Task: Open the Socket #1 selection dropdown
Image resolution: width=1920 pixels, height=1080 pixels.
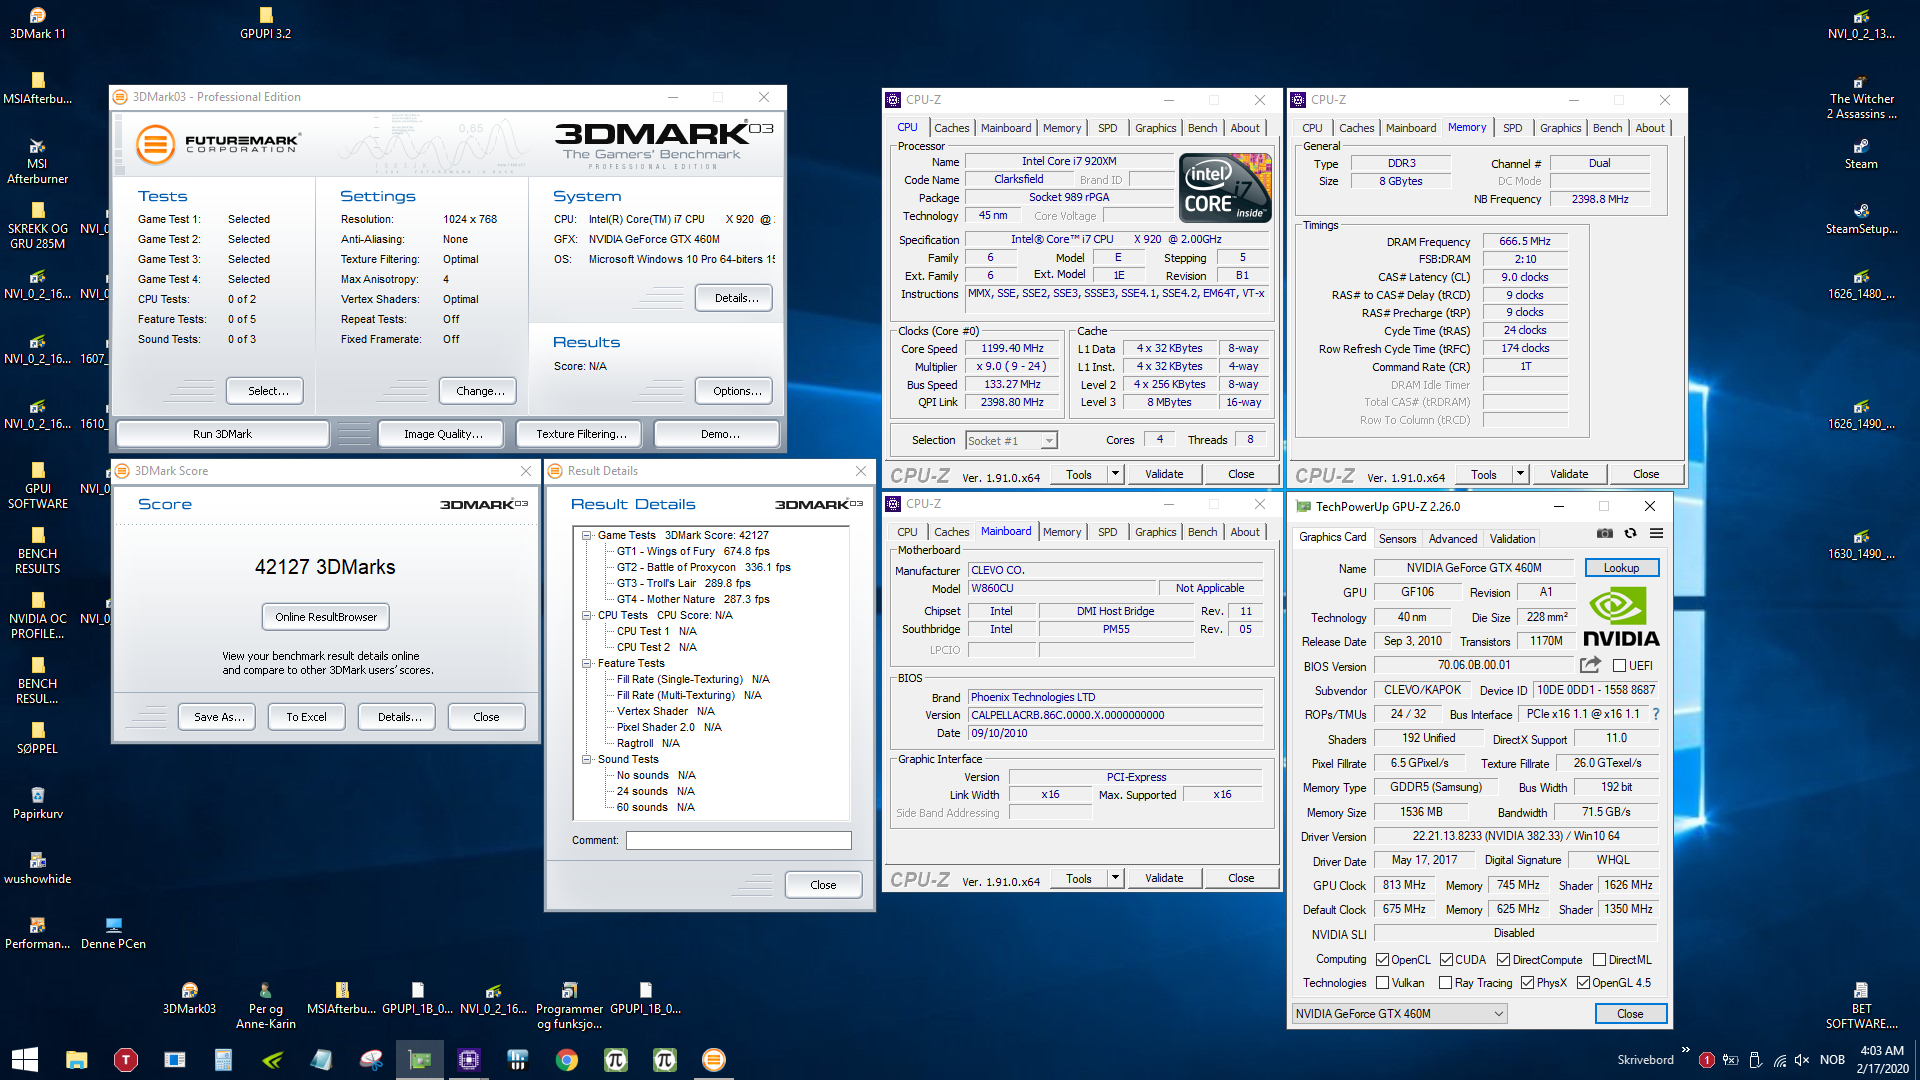Action: point(1011,441)
